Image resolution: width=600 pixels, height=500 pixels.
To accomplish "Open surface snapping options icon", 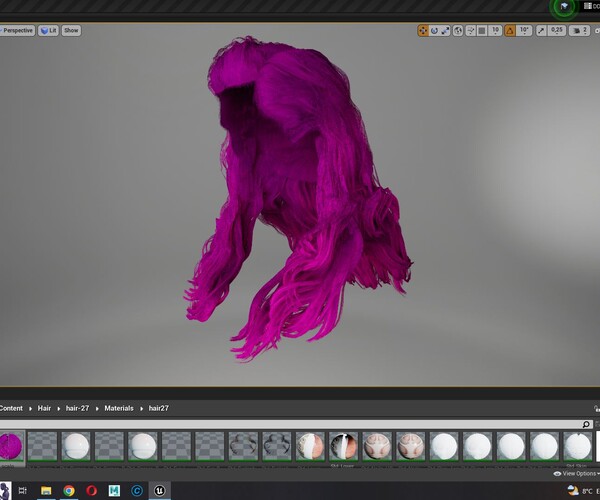I will click(x=471, y=31).
